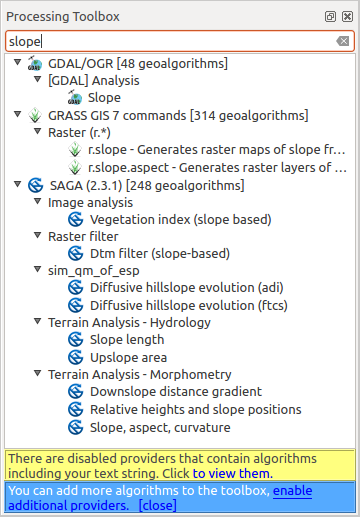Clear the search box text
Screen dimensions: 360x517
click(x=343, y=41)
